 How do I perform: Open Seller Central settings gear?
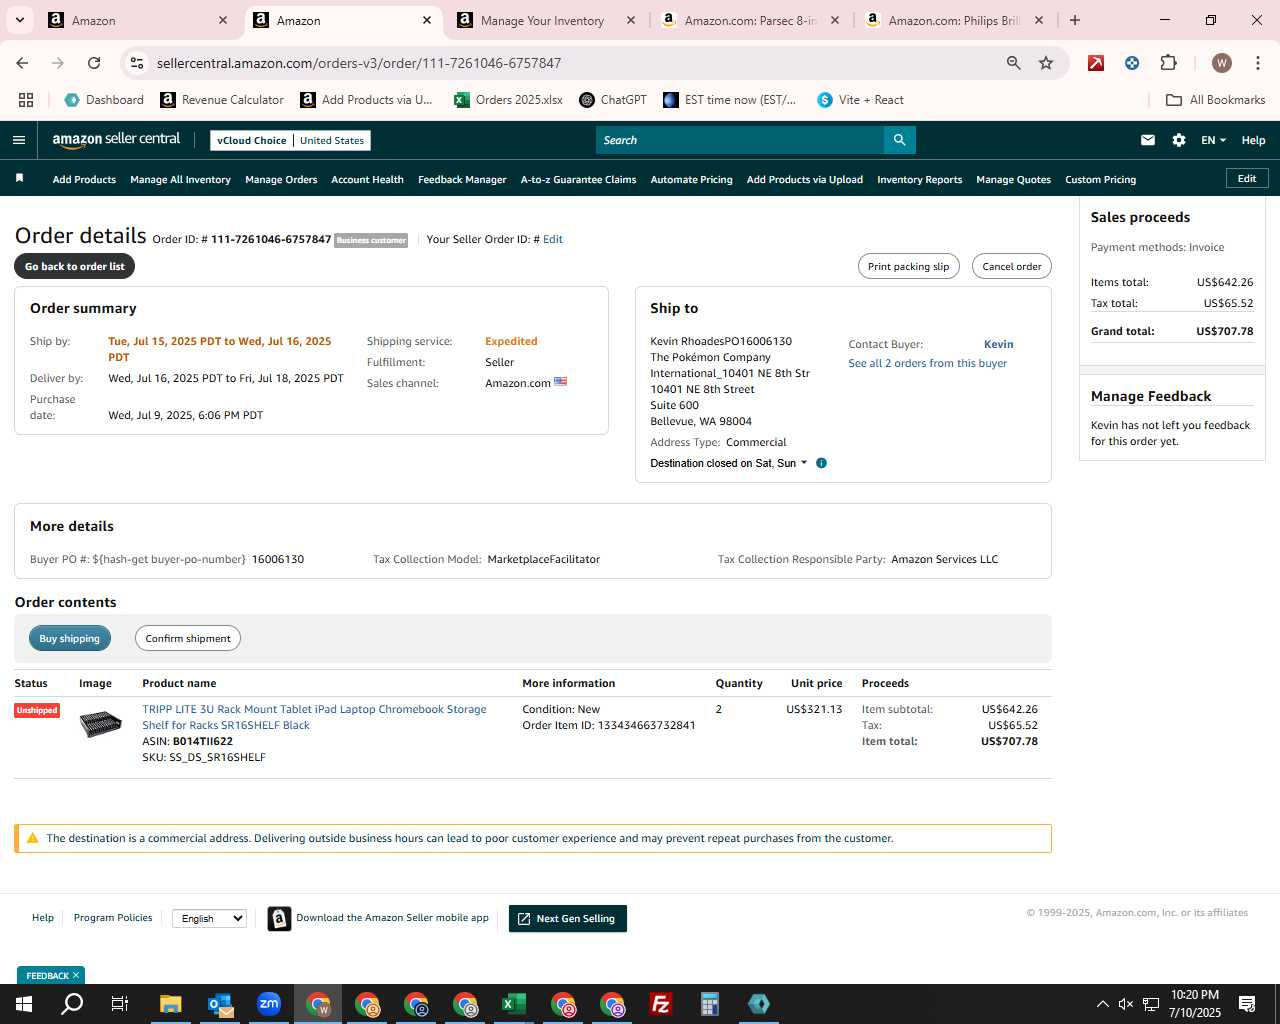(x=1179, y=140)
